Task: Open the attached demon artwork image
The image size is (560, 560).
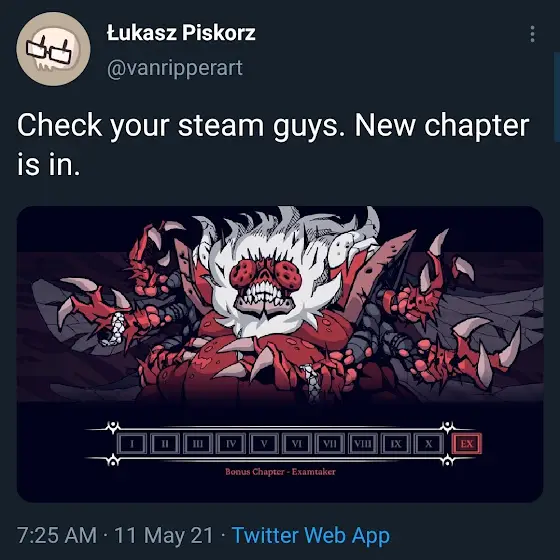Action: (280, 354)
